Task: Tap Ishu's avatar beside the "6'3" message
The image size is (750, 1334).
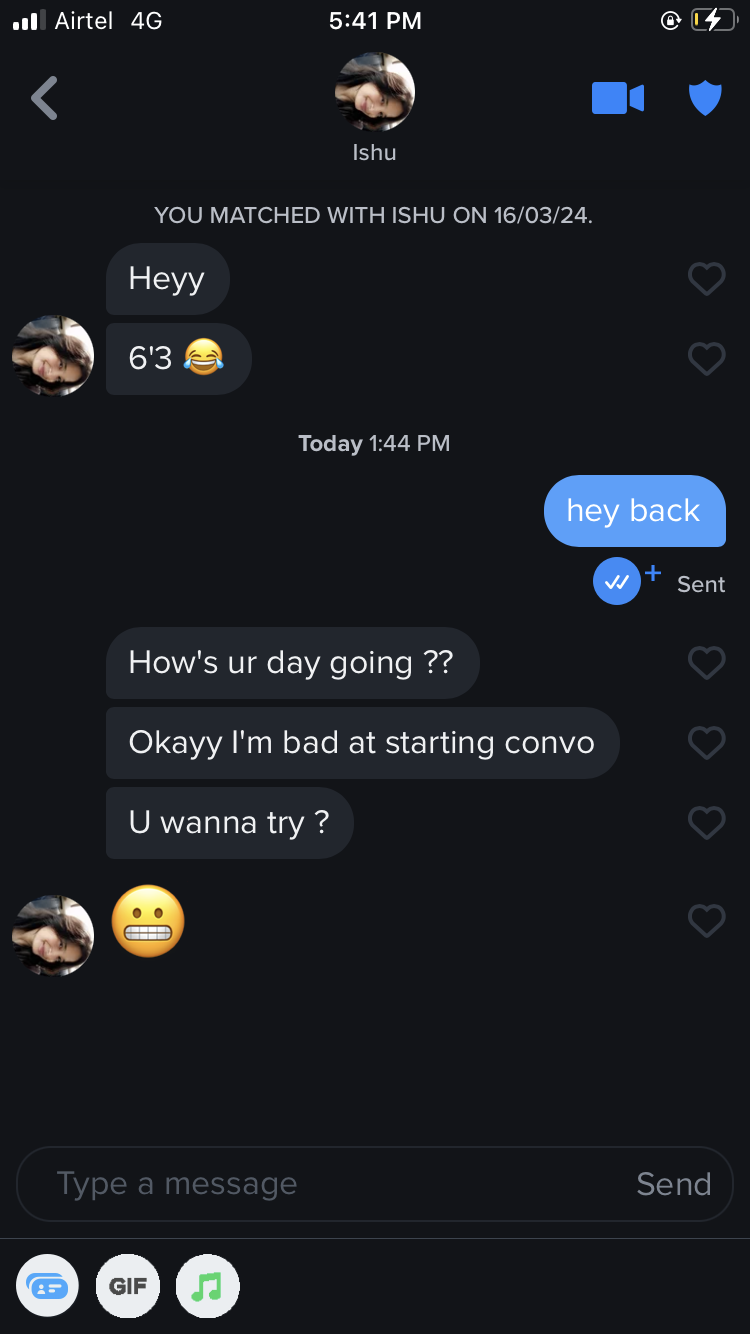Action: click(52, 356)
